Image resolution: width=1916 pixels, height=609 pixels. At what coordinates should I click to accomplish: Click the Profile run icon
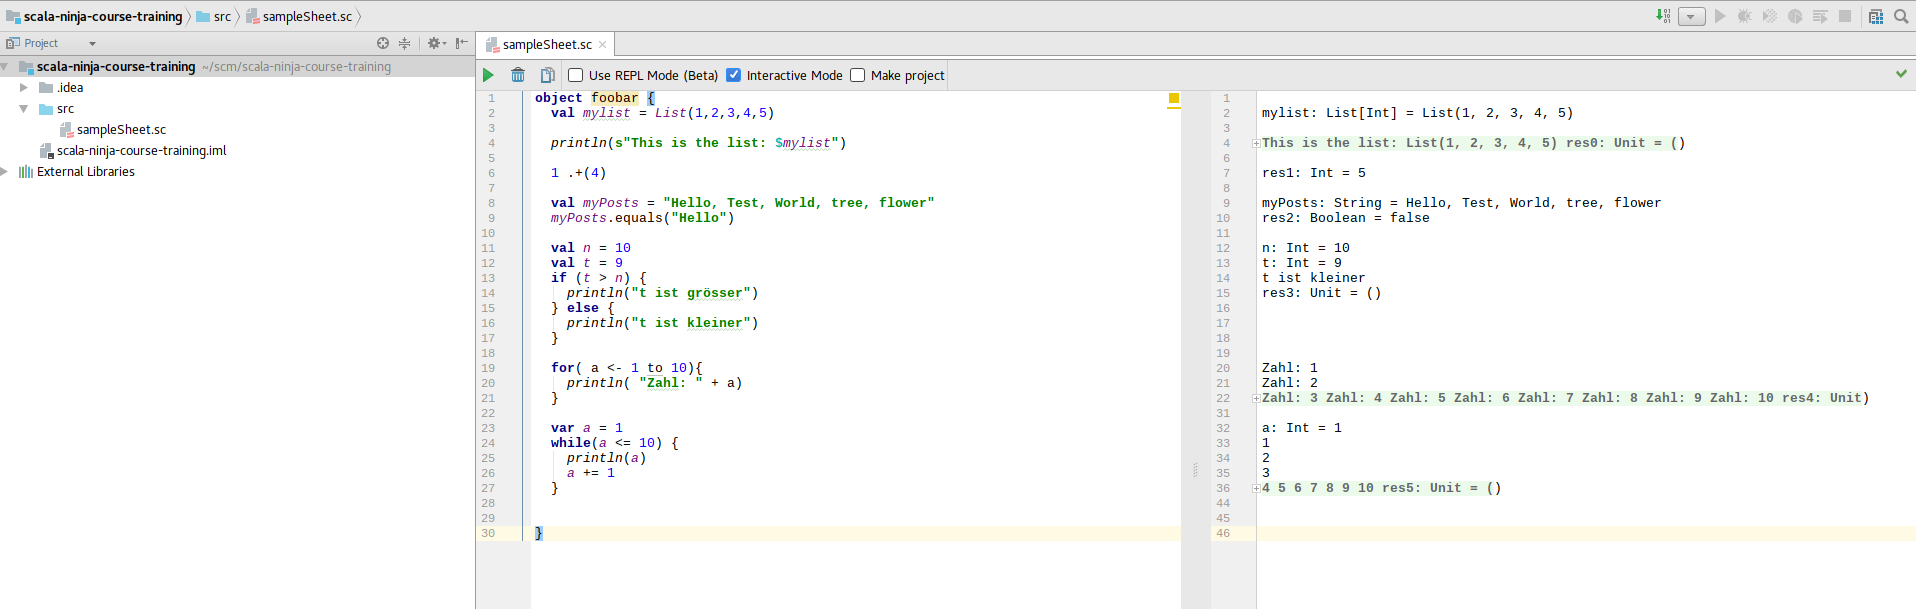click(1795, 16)
